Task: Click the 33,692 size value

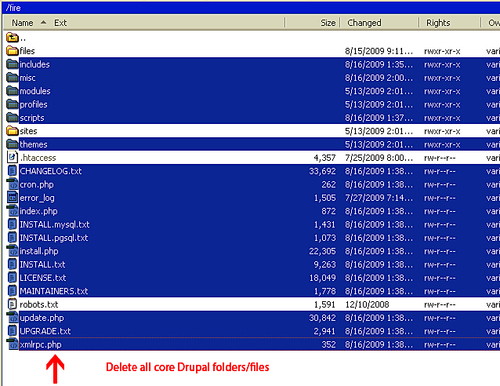Action: (x=322, y=171)
